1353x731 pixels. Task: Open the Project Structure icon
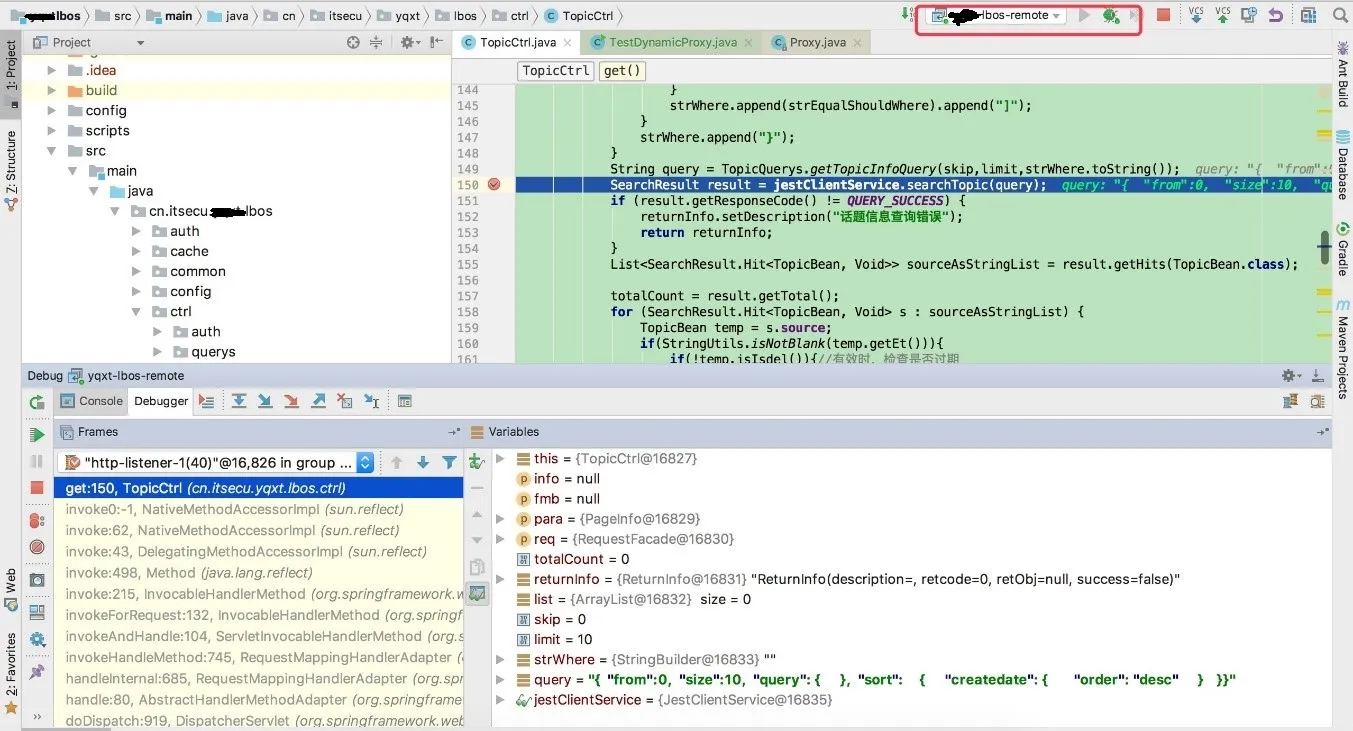(x=1309, y=15)
